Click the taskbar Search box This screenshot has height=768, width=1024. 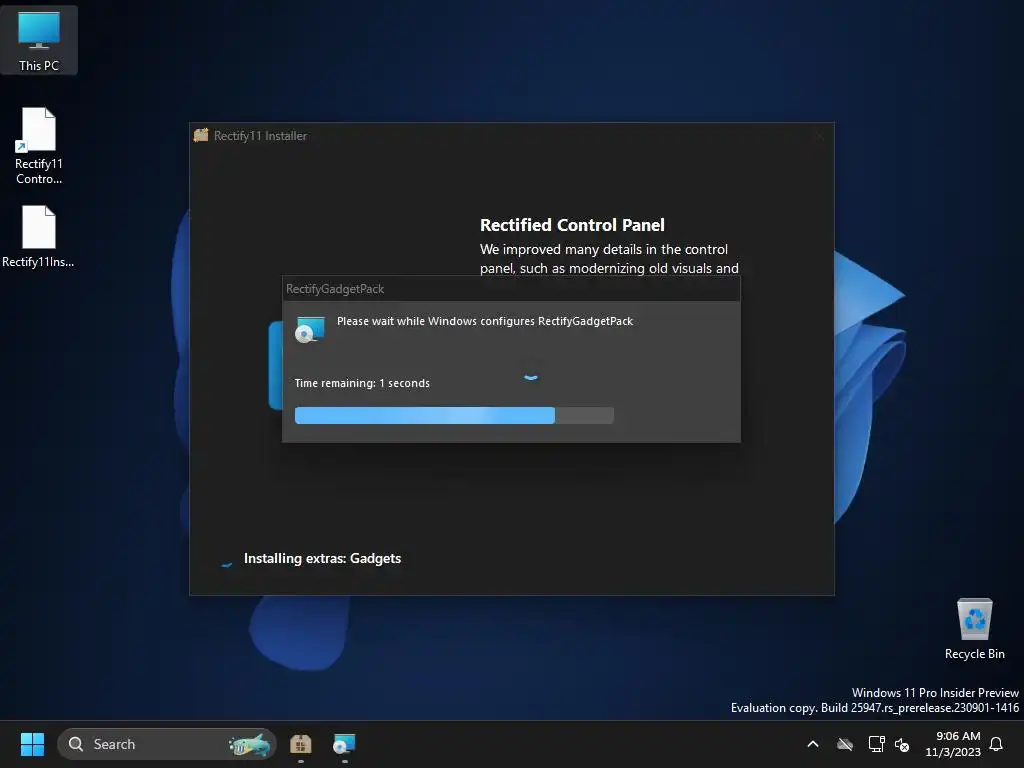(167, 744)
